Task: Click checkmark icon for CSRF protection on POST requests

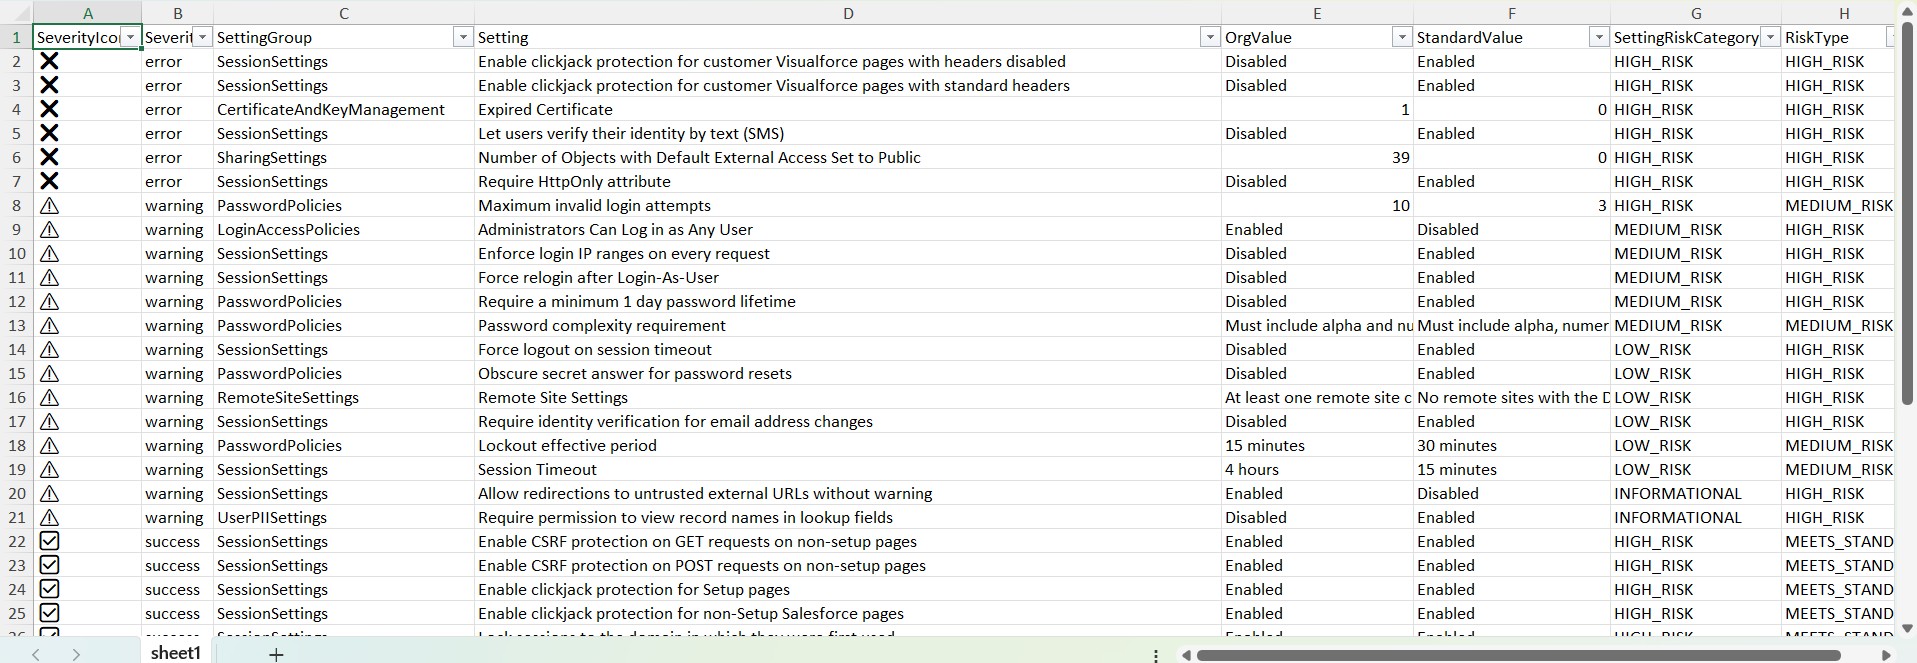Action: (48, 565)
